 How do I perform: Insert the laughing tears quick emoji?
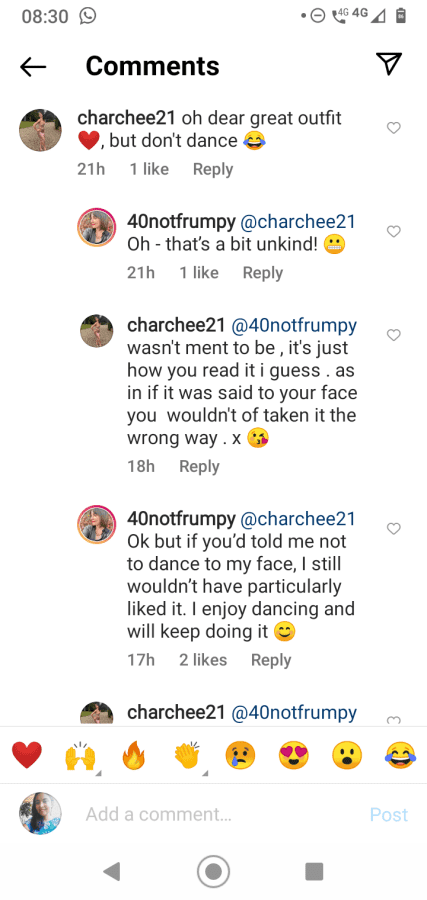click(x=400, y=755)
